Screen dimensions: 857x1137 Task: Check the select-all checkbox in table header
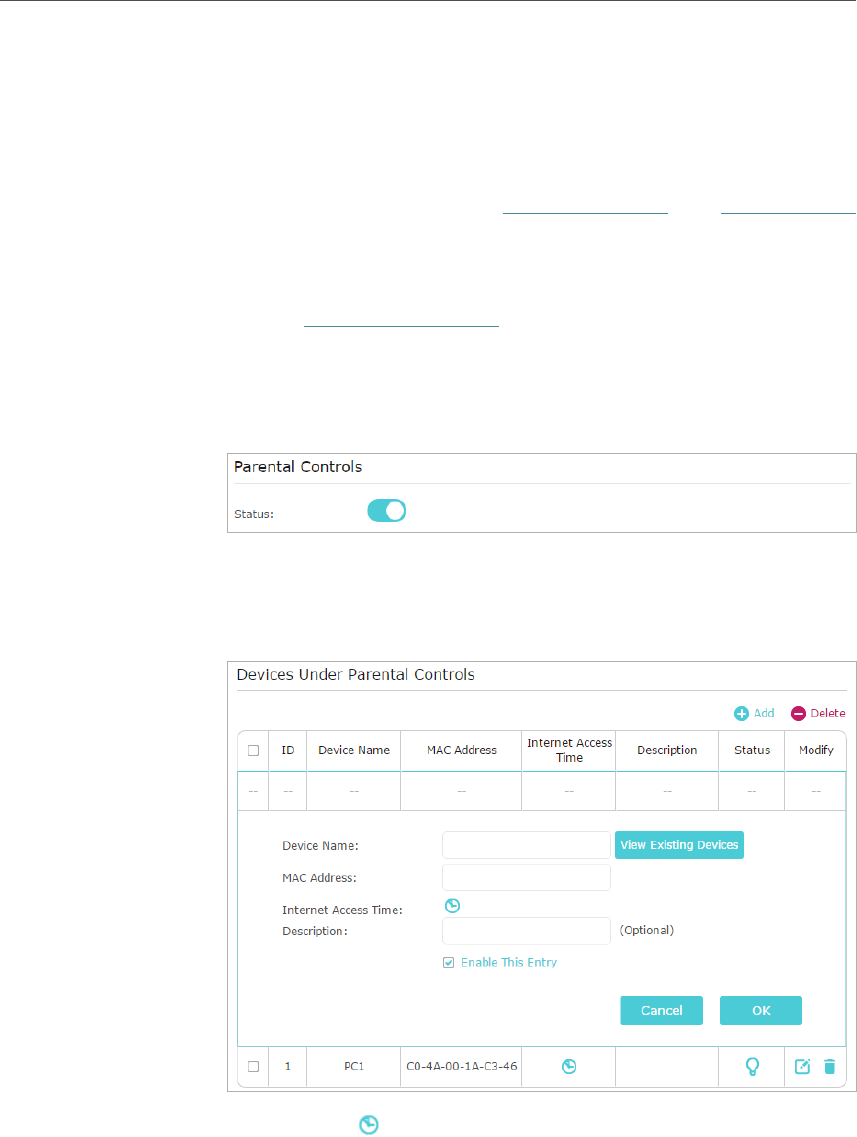tap(253, 750)
